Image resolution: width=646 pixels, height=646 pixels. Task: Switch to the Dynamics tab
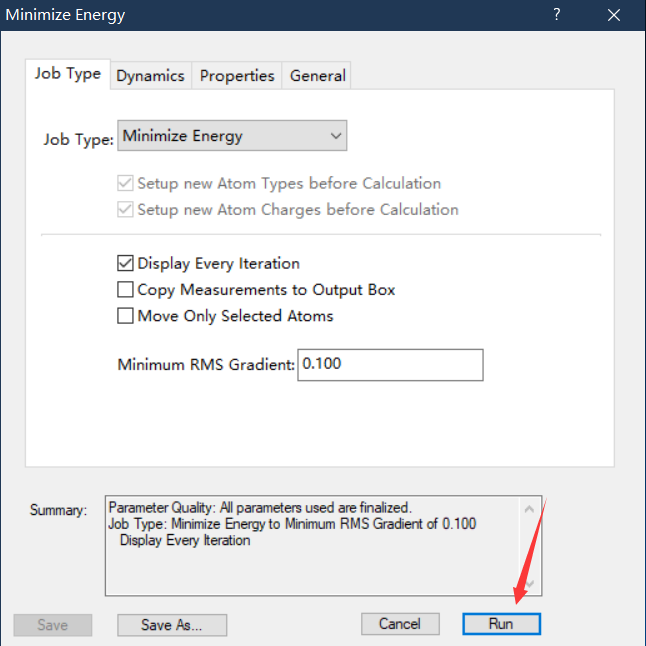coord(150,75)
